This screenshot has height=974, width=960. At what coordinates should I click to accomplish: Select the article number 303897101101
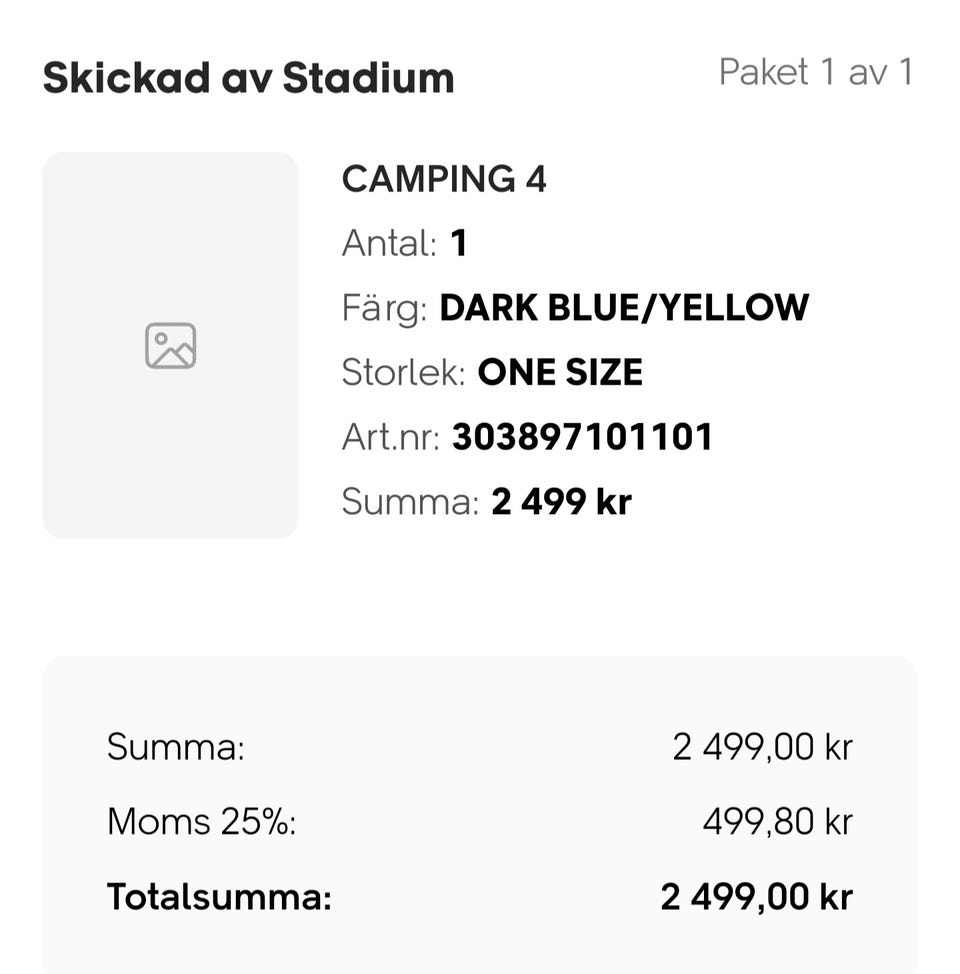[x=582, y=437]
